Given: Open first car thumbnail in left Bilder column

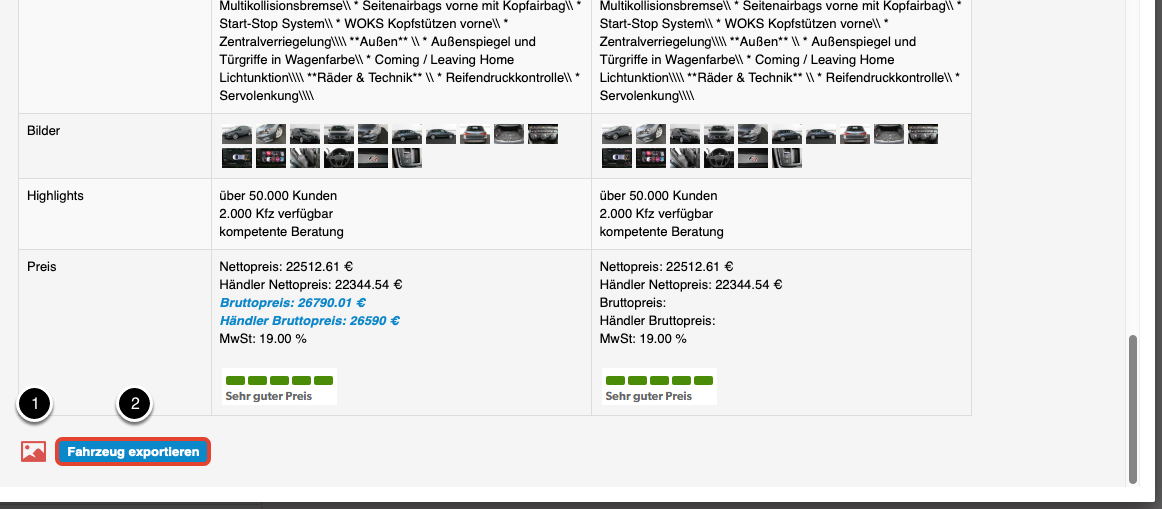Looking at the screenshot, I should coord(236,134).
